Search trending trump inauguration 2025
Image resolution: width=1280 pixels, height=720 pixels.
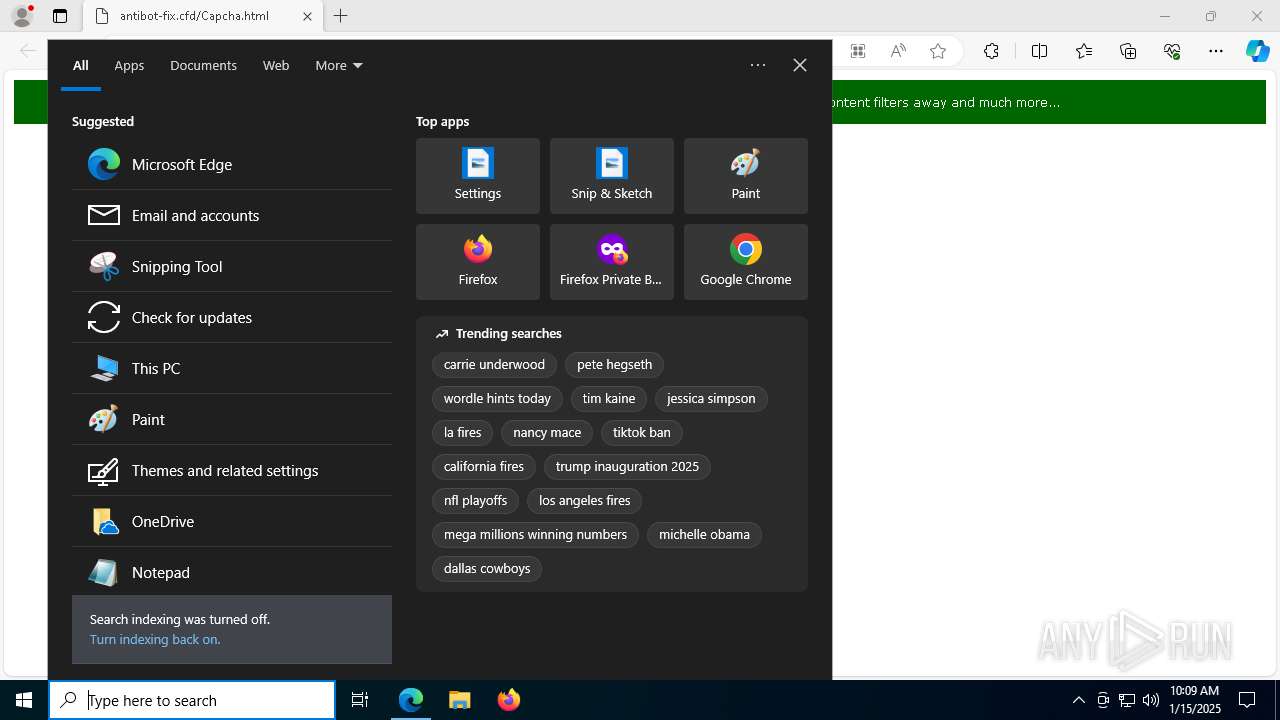(627, 466)
